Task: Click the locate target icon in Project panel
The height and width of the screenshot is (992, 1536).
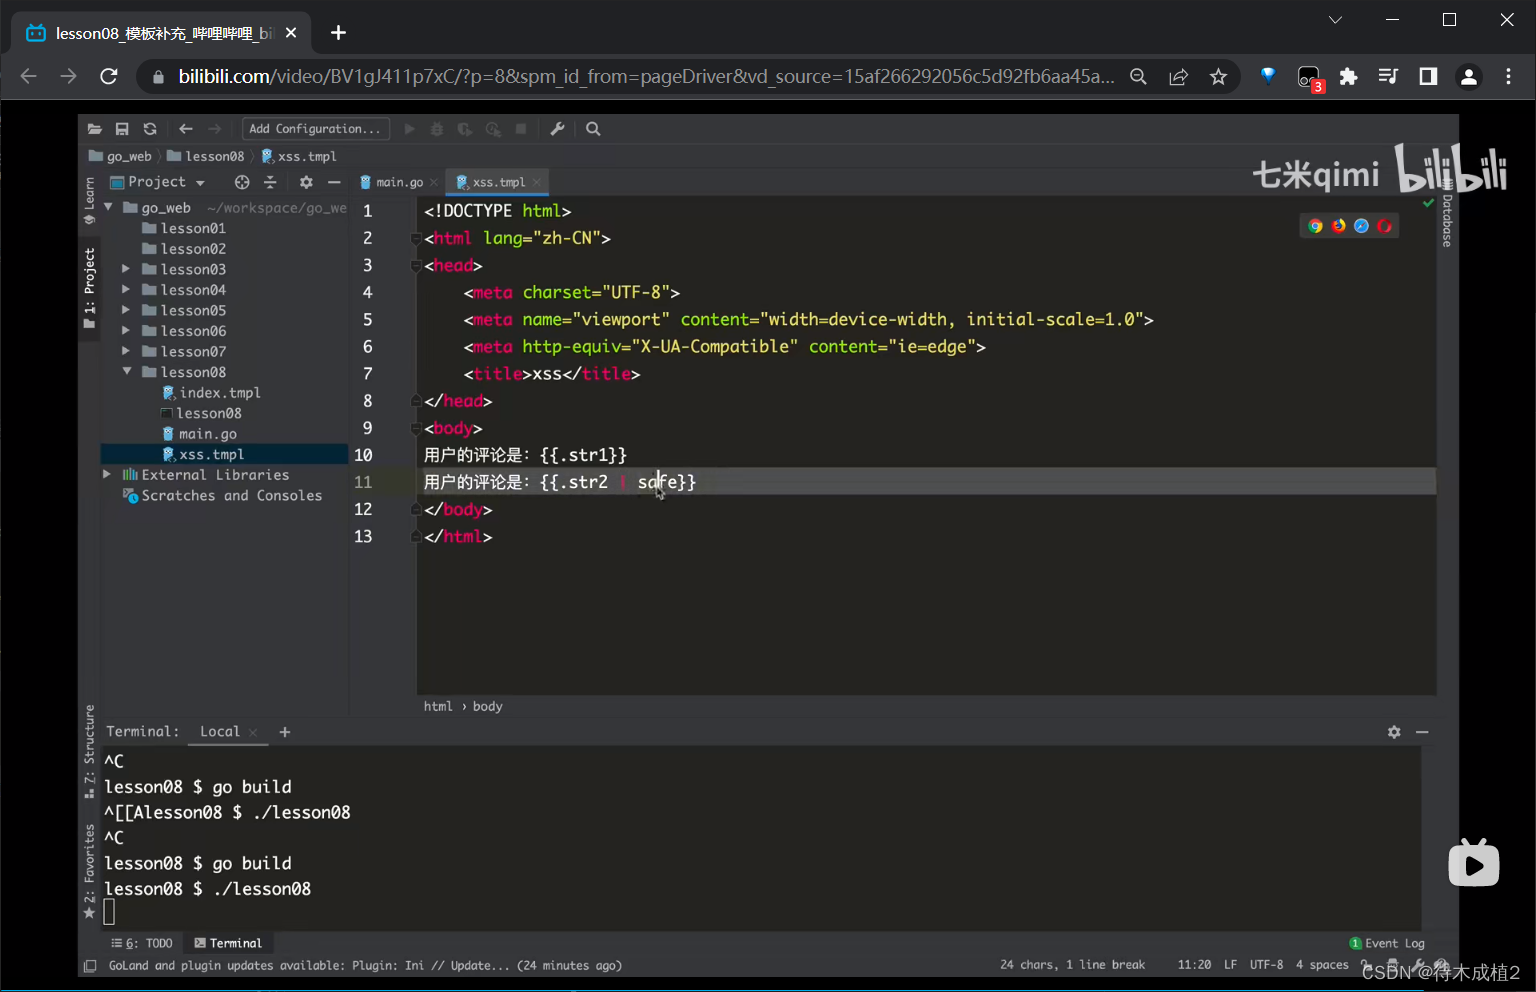Action: pos(242,182)
